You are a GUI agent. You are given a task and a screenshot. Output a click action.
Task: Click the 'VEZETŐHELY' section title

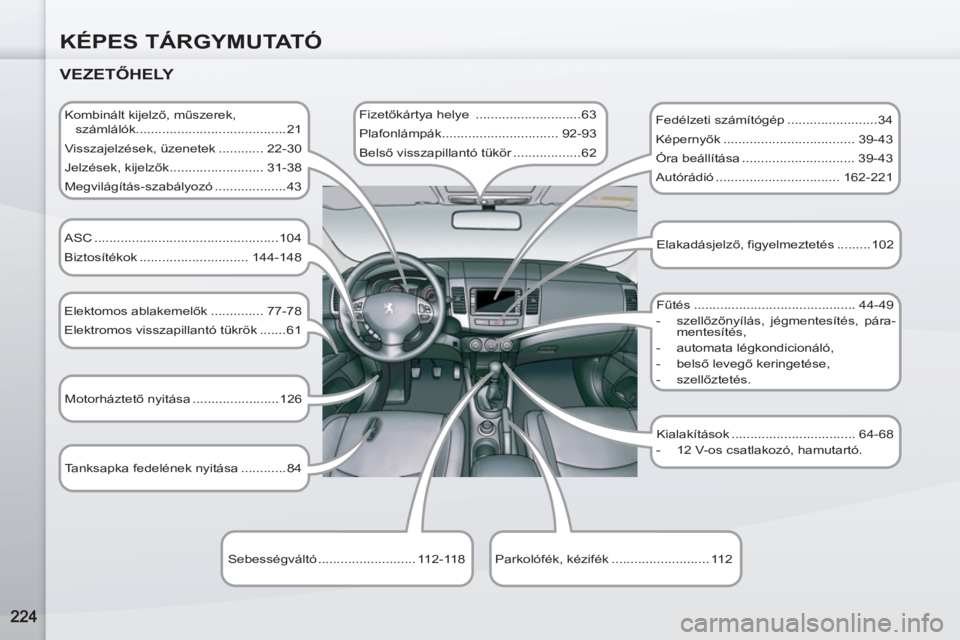click(x=117, y=74)
